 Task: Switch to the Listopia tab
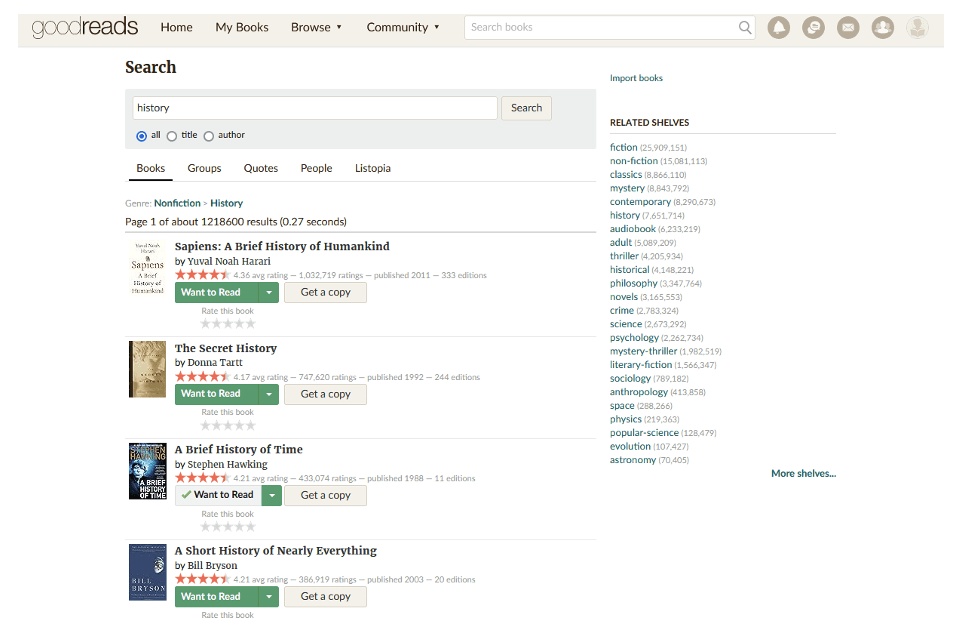tap(372, 169)
